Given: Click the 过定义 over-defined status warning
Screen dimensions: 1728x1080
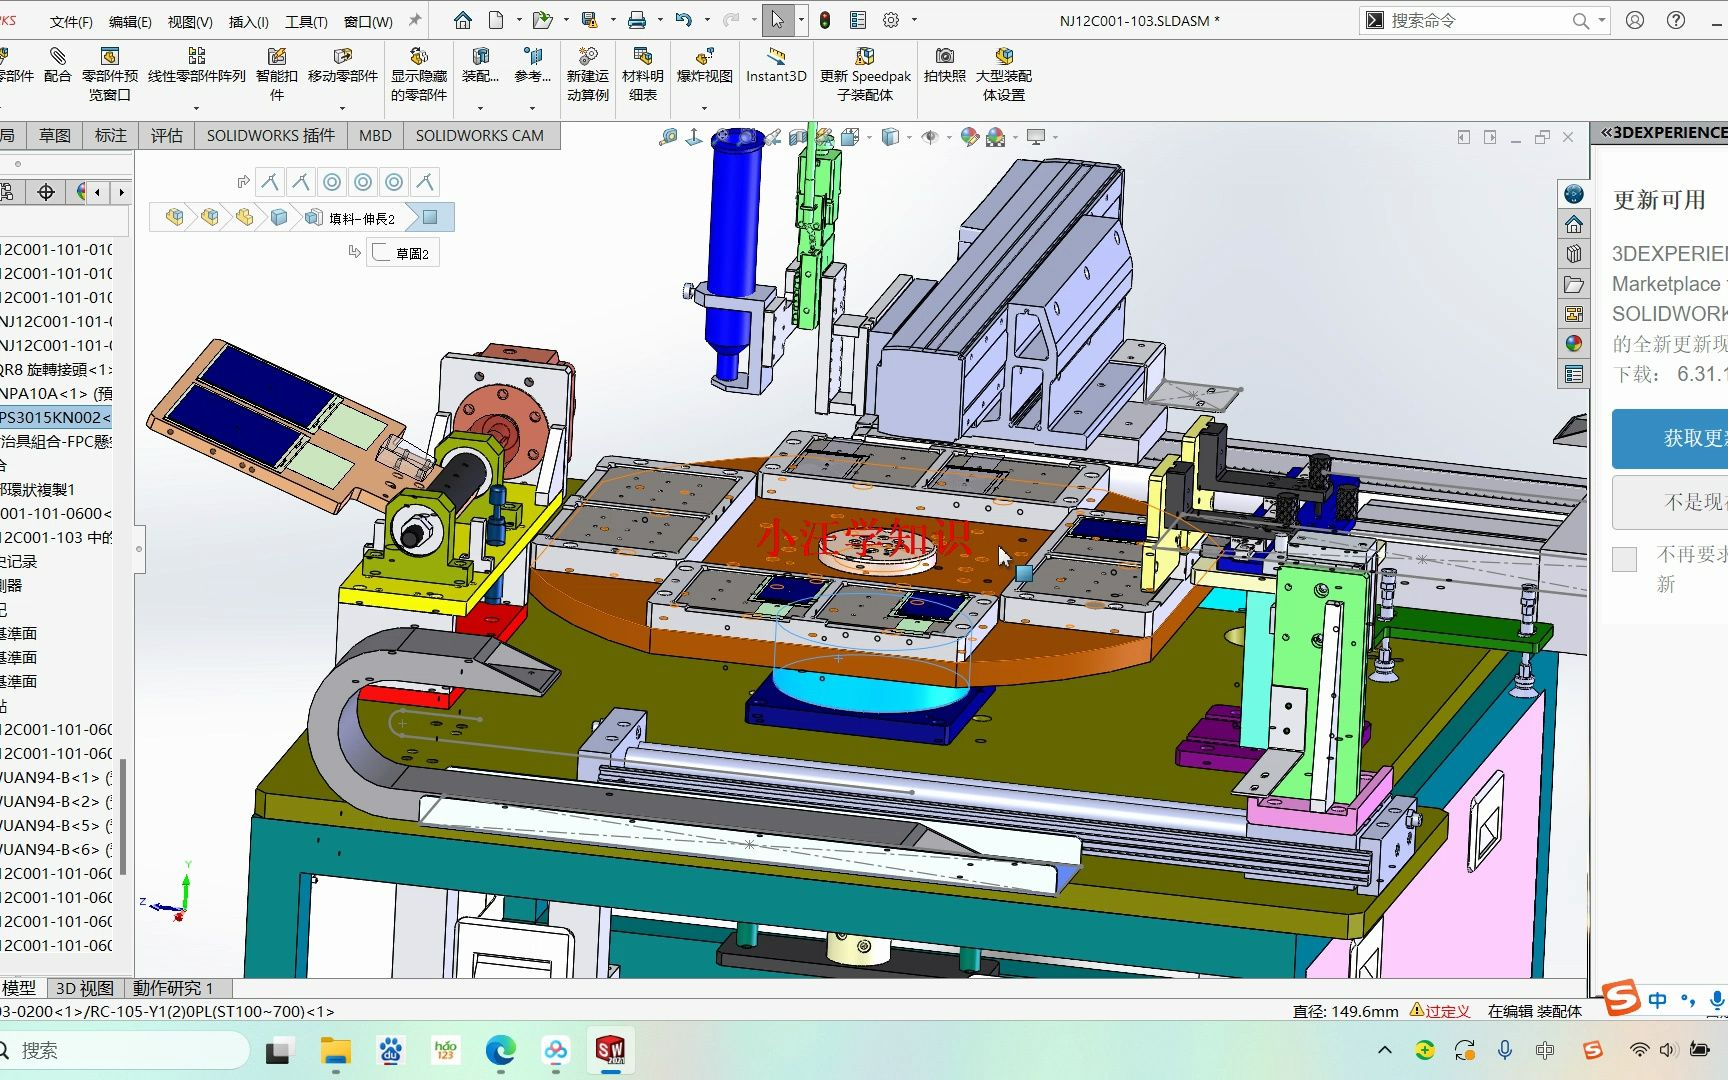Looking at the screenshot, I should pyautogui.click(x=1439, y=1011).
